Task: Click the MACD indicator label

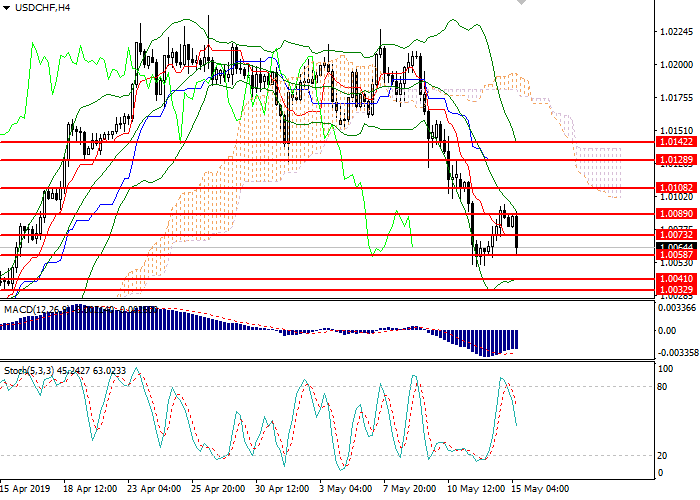Action: [x=20, y=310]
